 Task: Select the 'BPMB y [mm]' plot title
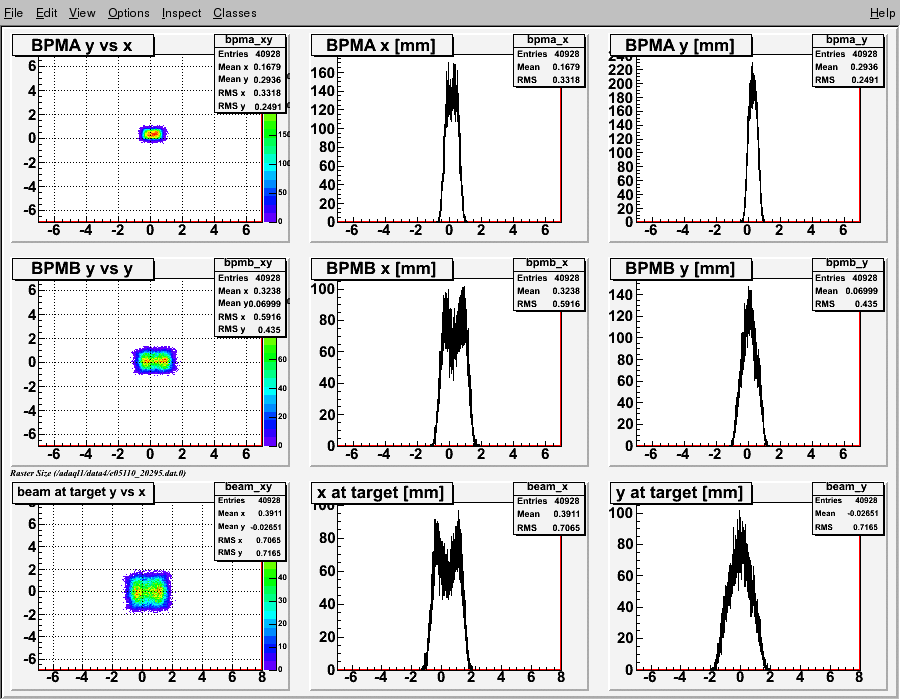coord(681,269)
